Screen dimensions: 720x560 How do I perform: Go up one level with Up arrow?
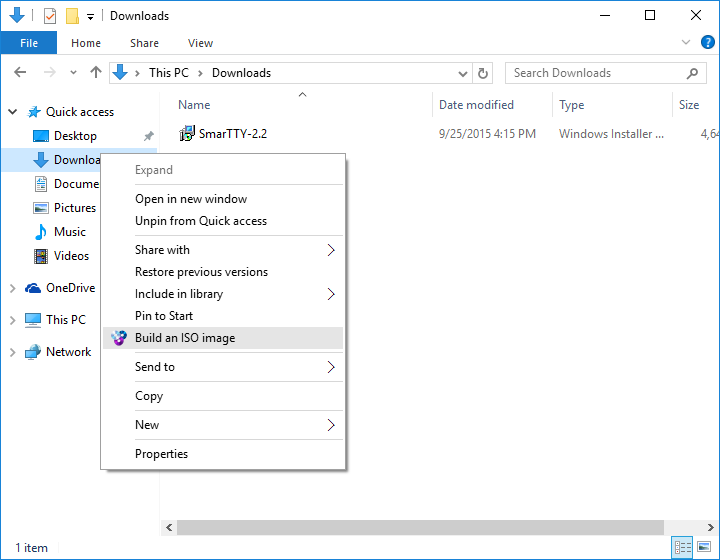pyautogui.click(x=96, y=73)
